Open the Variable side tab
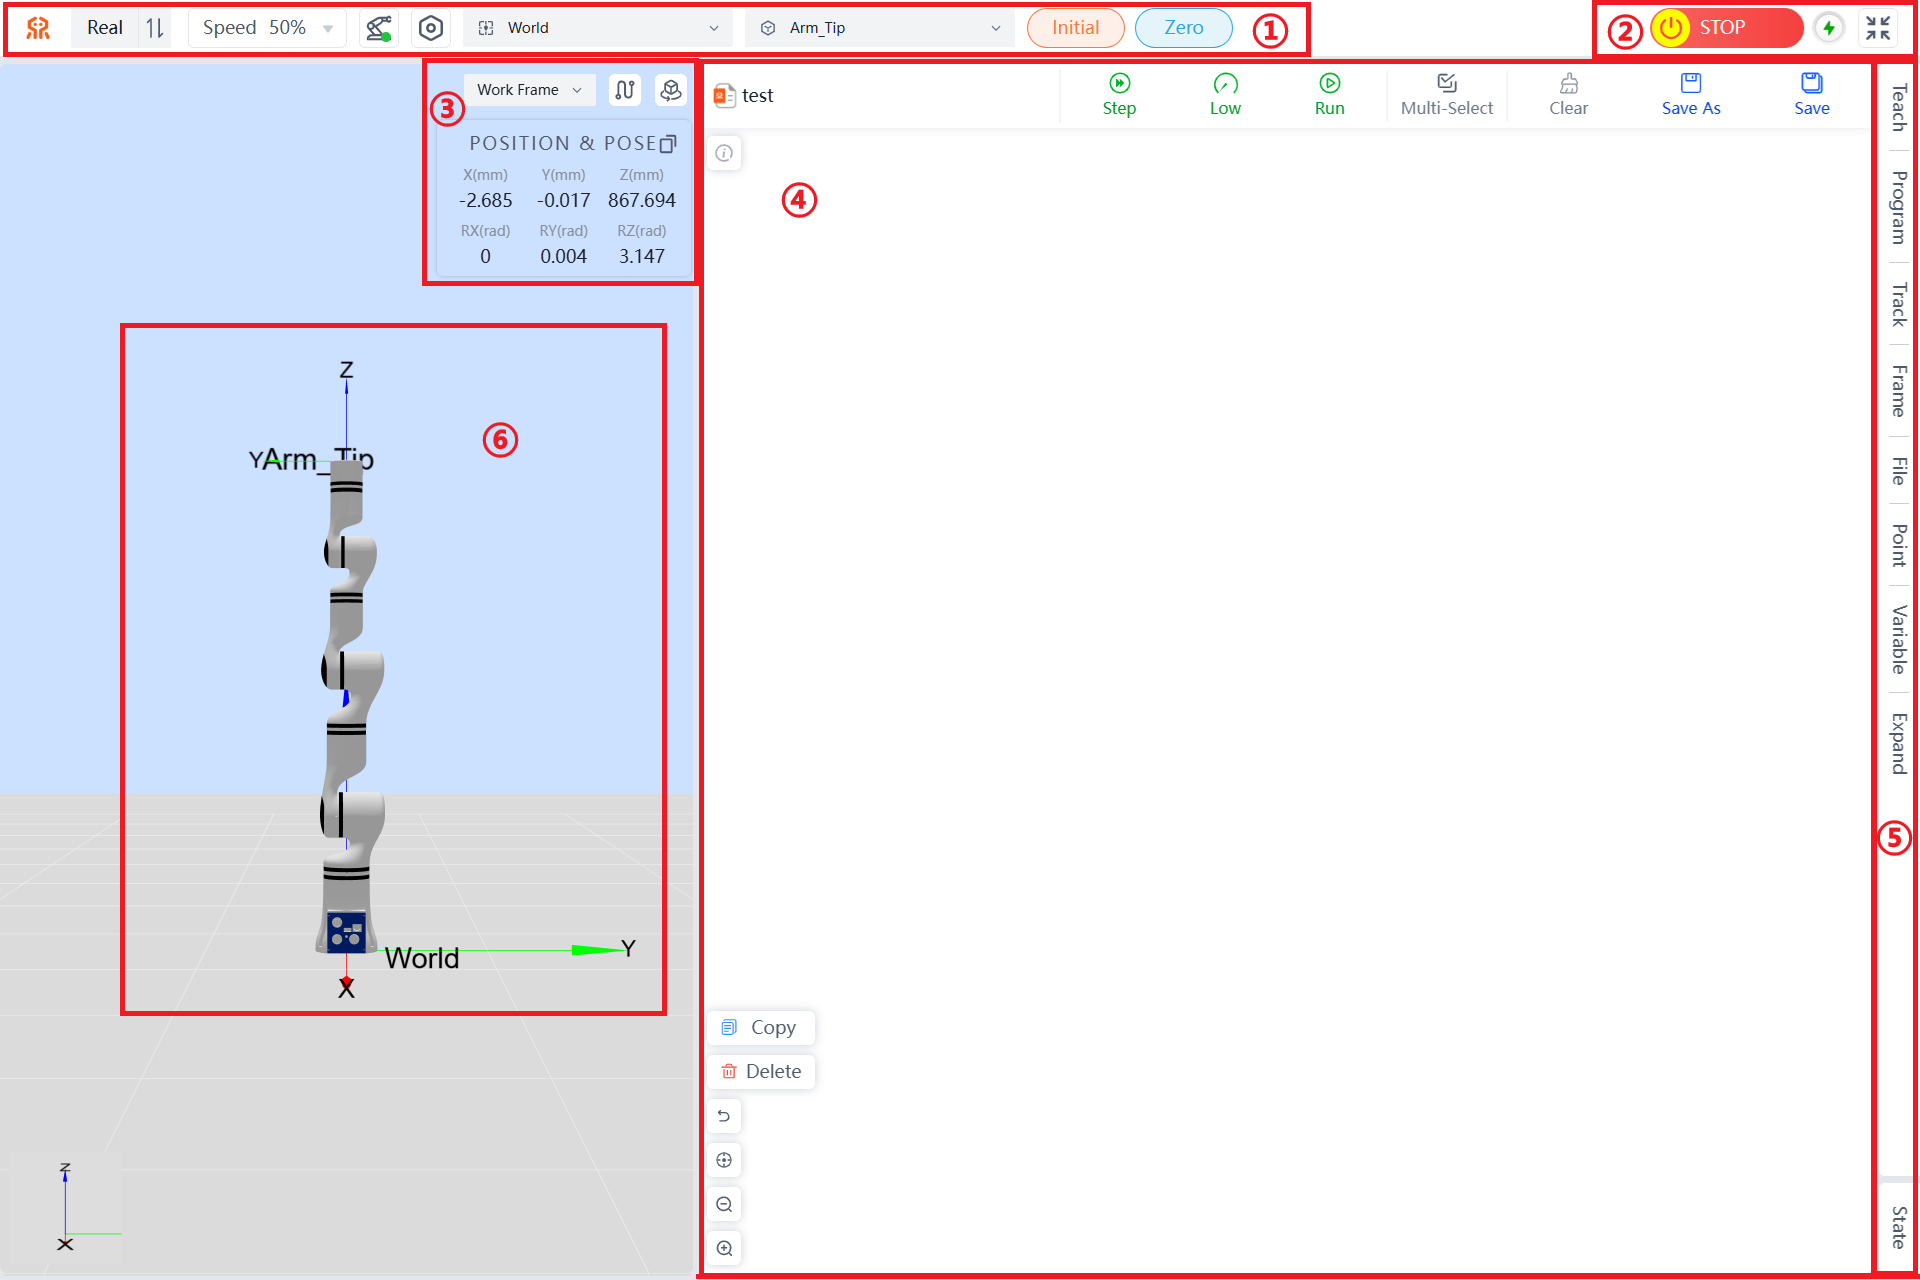 point(1897,640)
